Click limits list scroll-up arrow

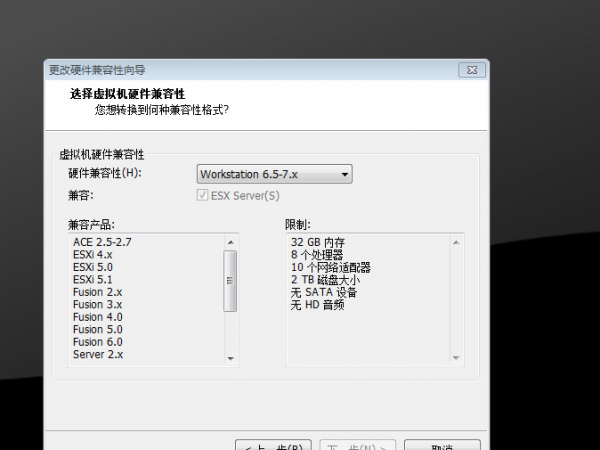tap(458, 241)
